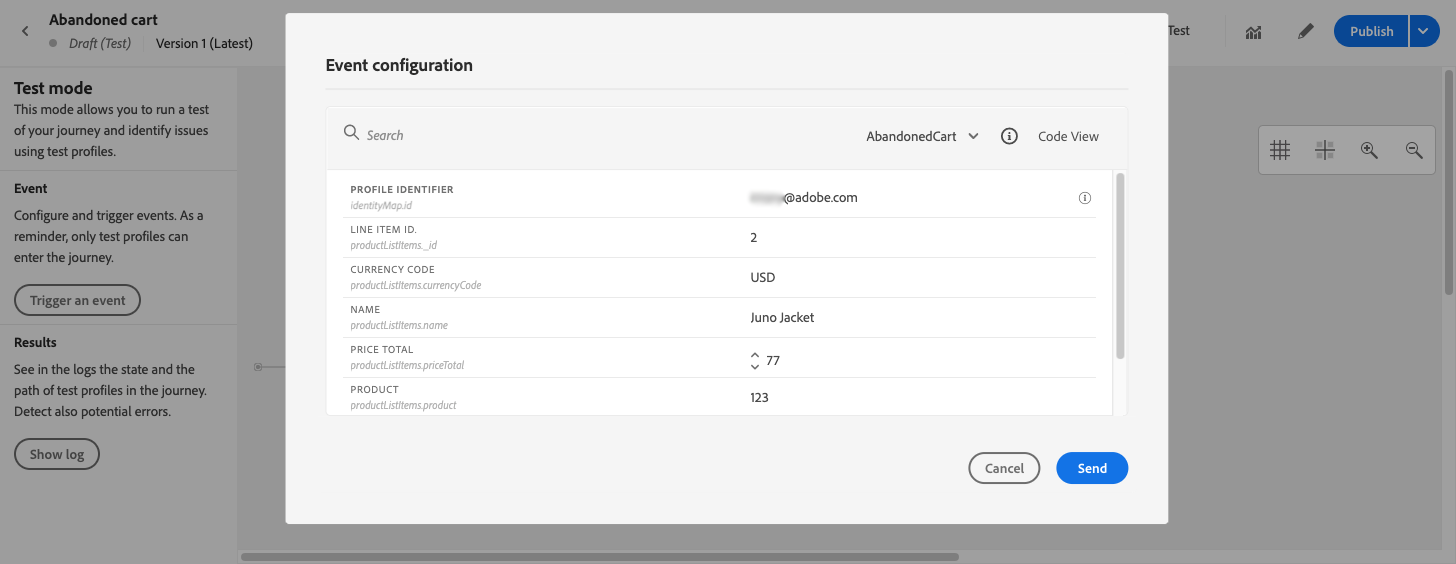Zoom in on the journey canvas

(x=1369, y=150)
